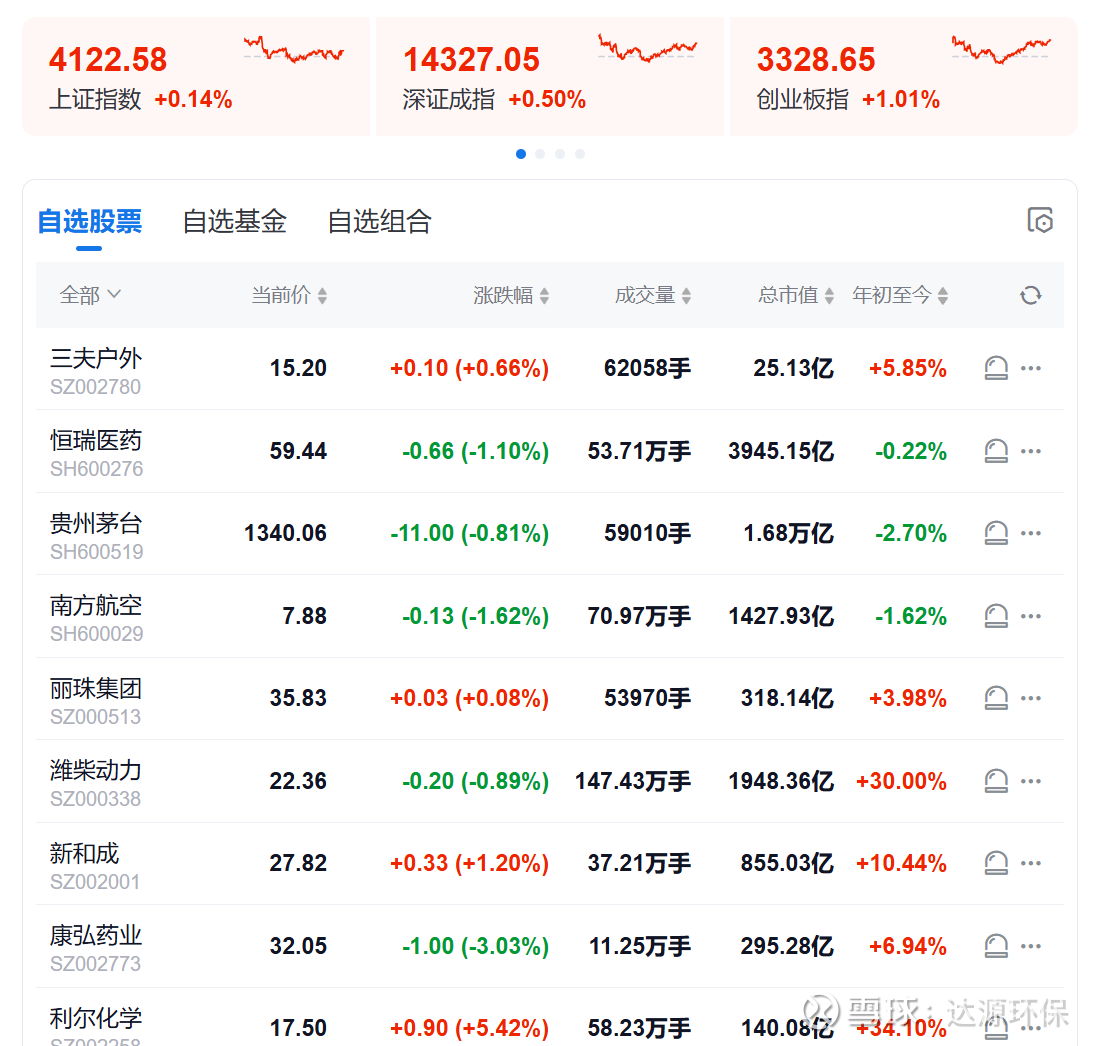This screenshot has width=1101, height=1046.
Task: Set price alert bell for 康弘药业
Action: [x=996, y=946]
